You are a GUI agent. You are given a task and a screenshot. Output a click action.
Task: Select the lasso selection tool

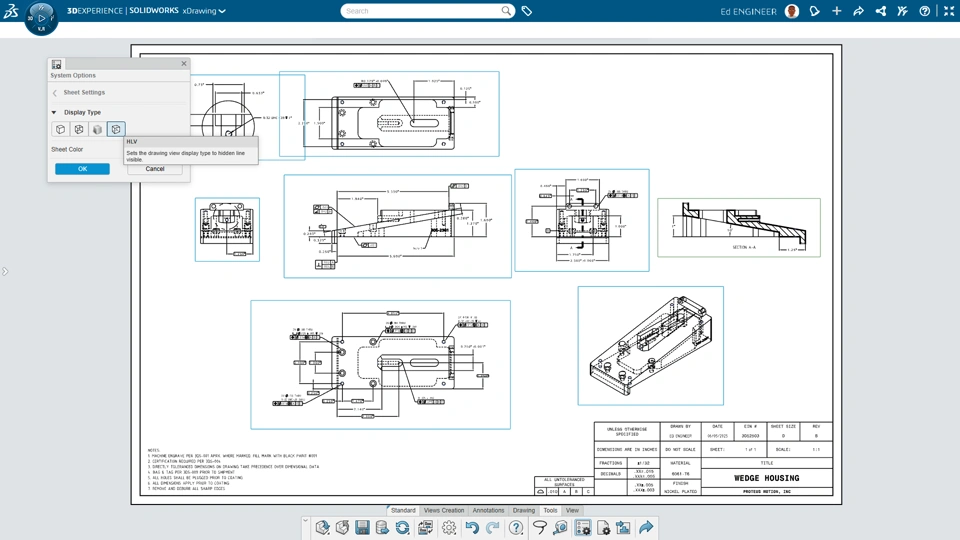pyautogui.click(x=539, y=527)
